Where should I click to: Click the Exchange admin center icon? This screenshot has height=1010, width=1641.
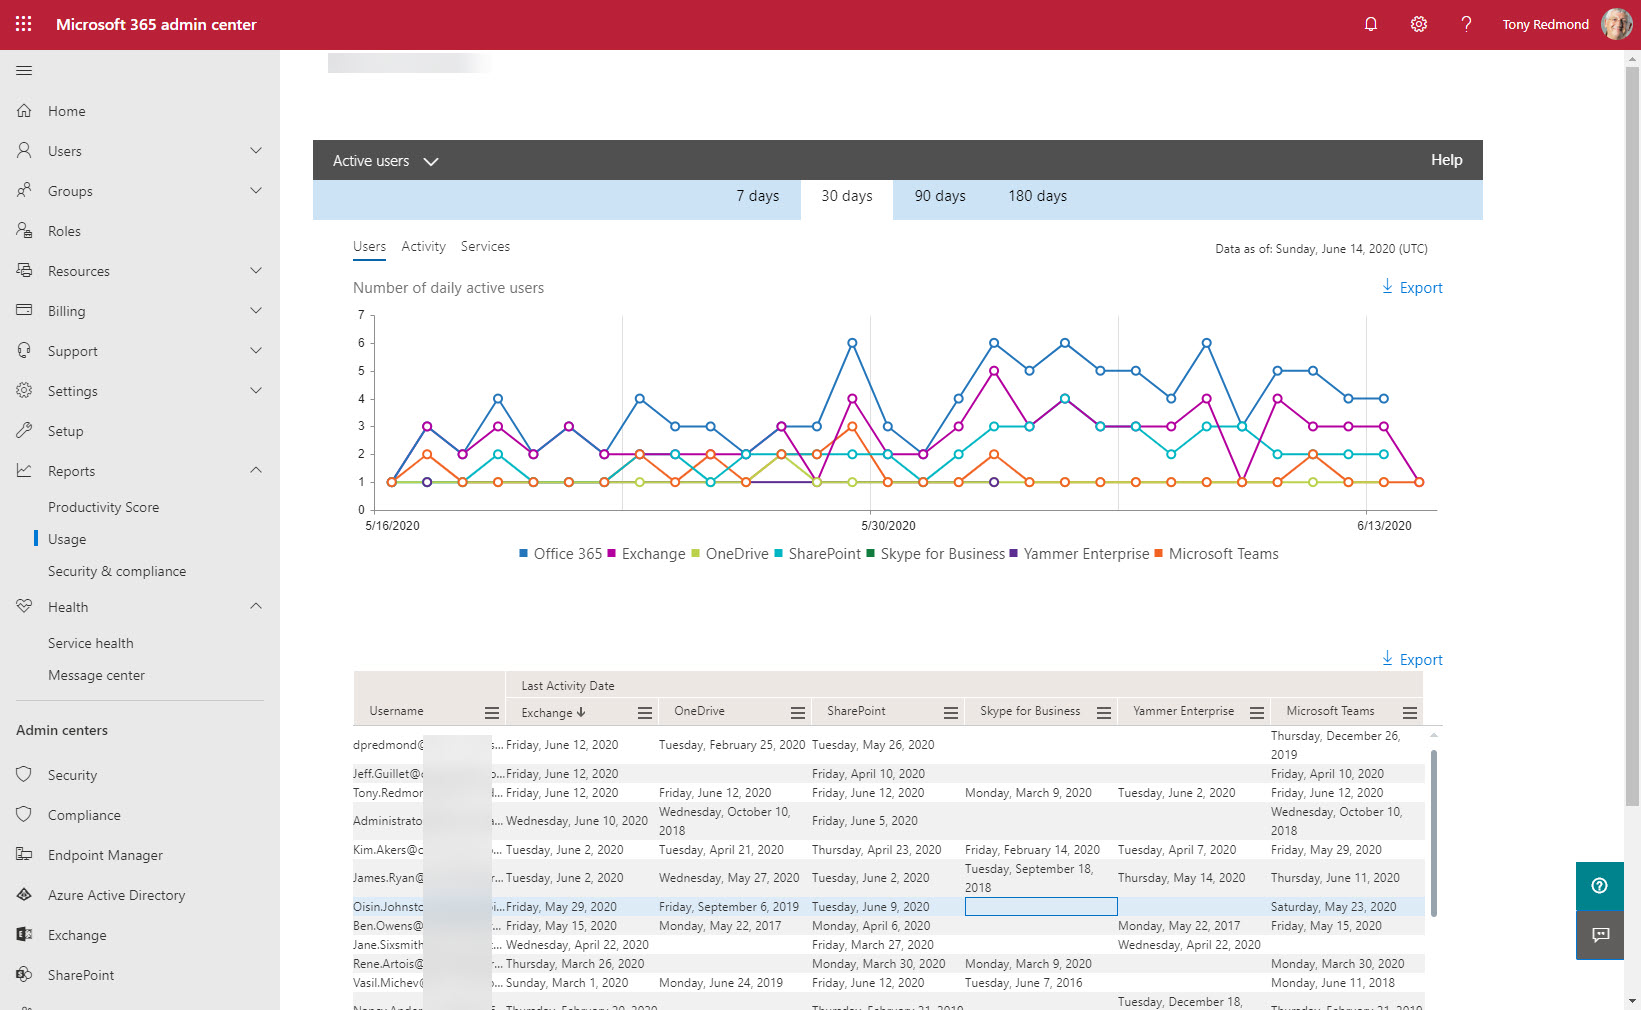pos(24,935)
